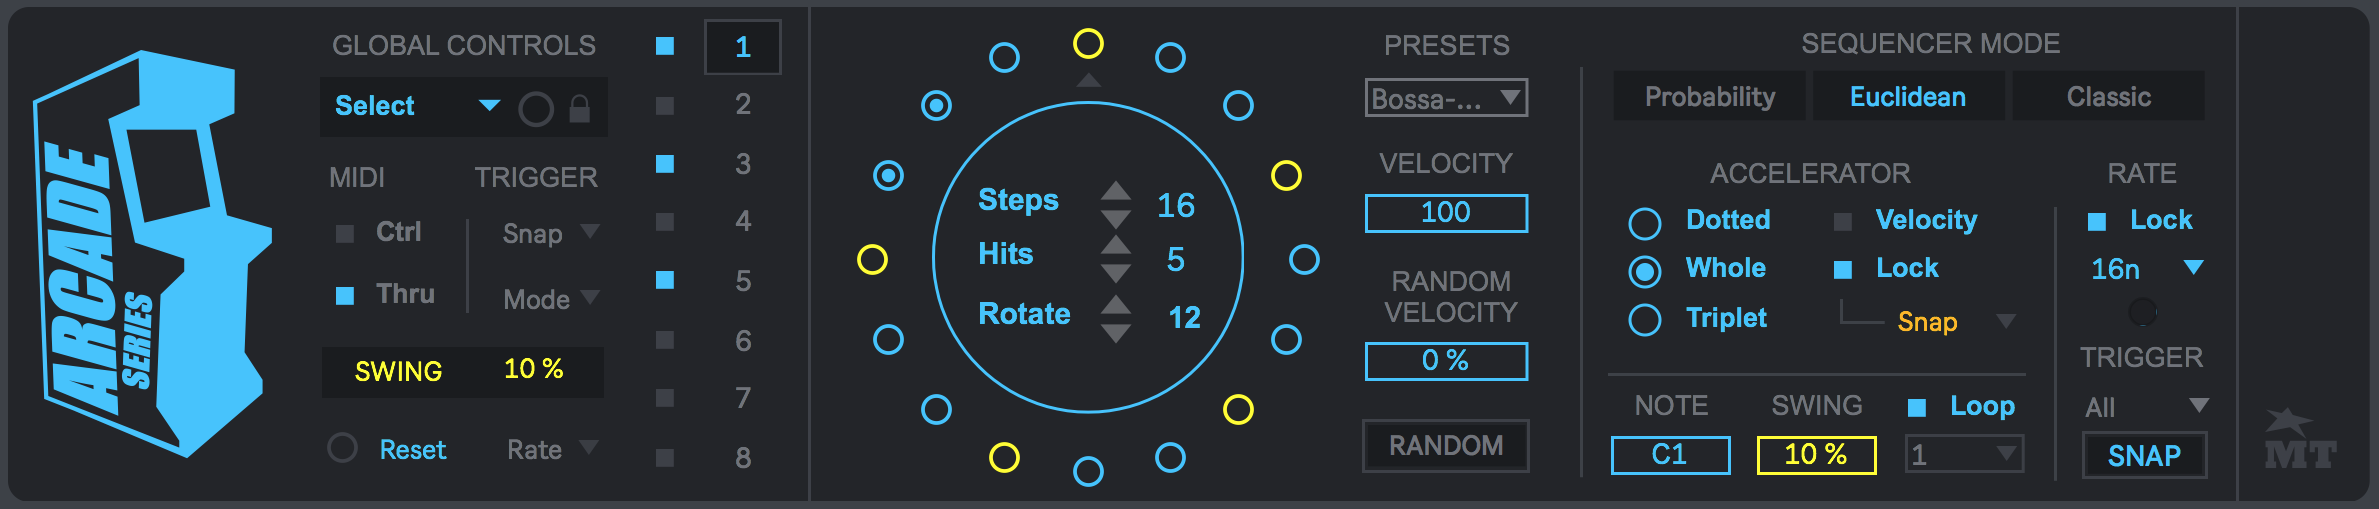Image resolution: width=2379 pixels, height=509 pixels.
Task: Open the Bossa presets dropdown
Action: (1446, 98)
